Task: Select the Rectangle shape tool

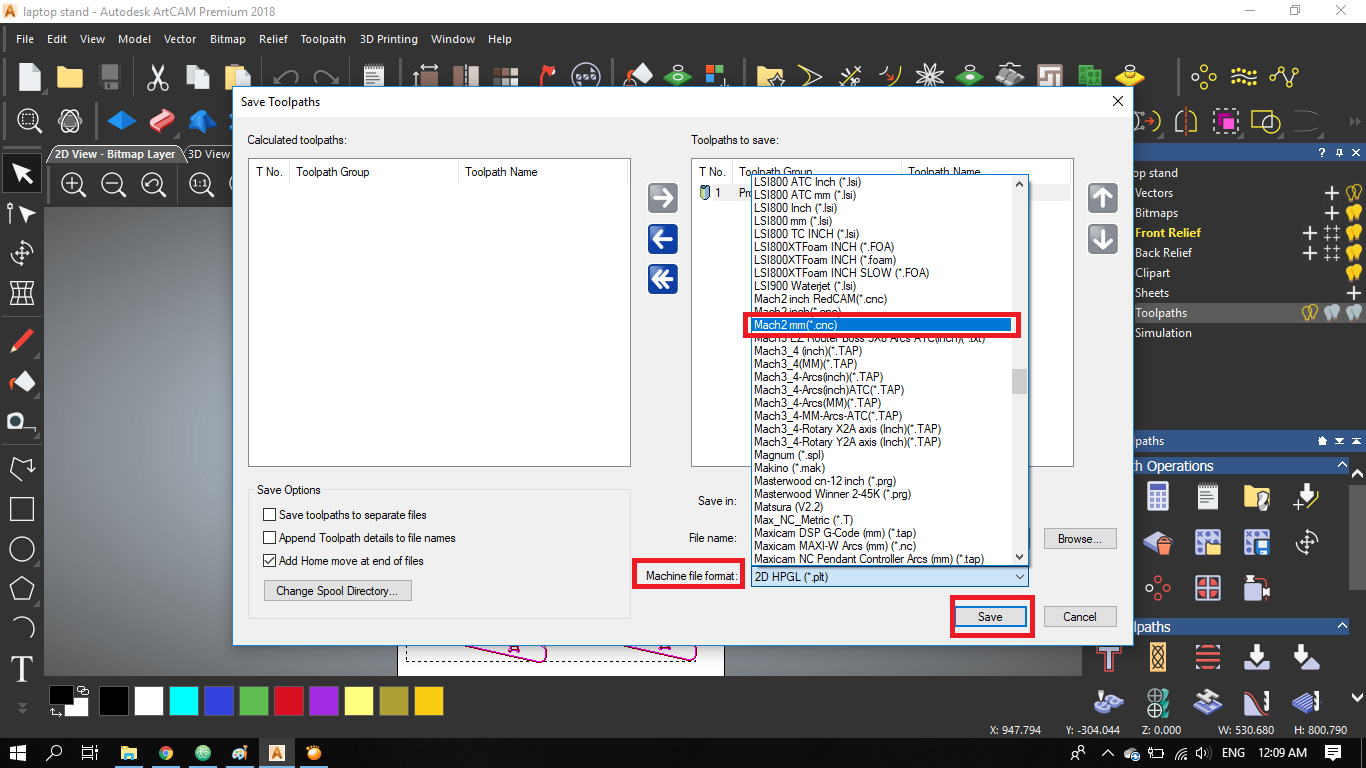Action: (x=22, y=508)
